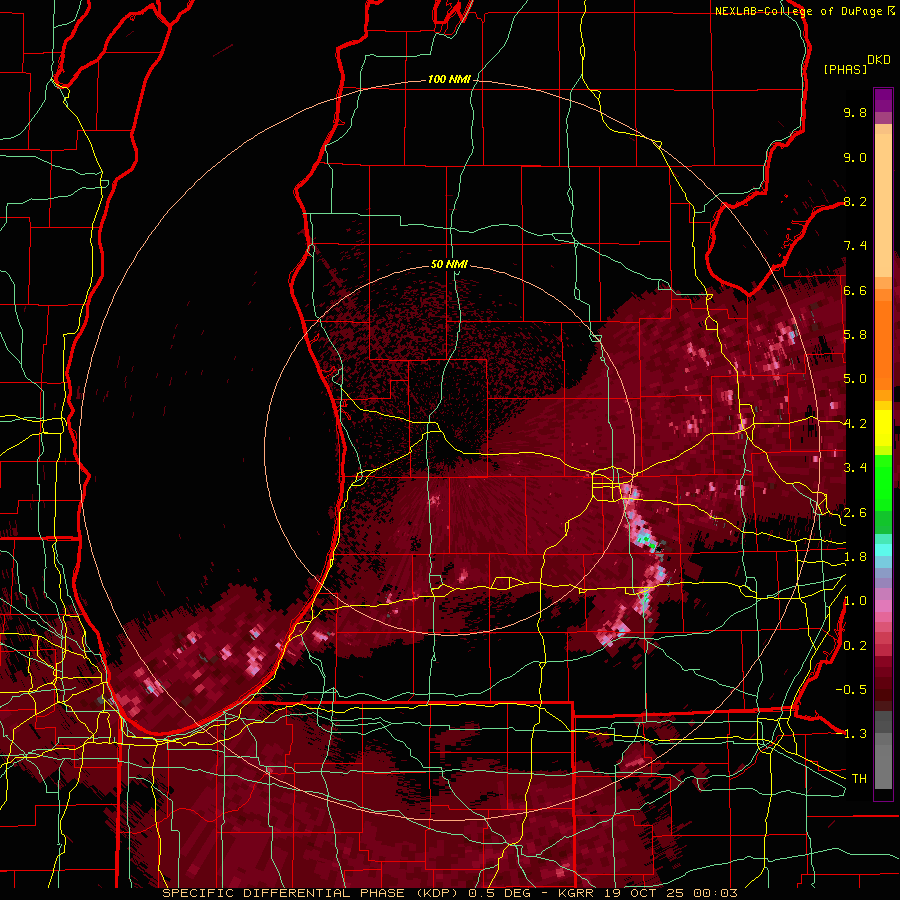This screenshot has width=900, height=900.
Task: Click the 8.2 scale value
Action: coord(855,201)
